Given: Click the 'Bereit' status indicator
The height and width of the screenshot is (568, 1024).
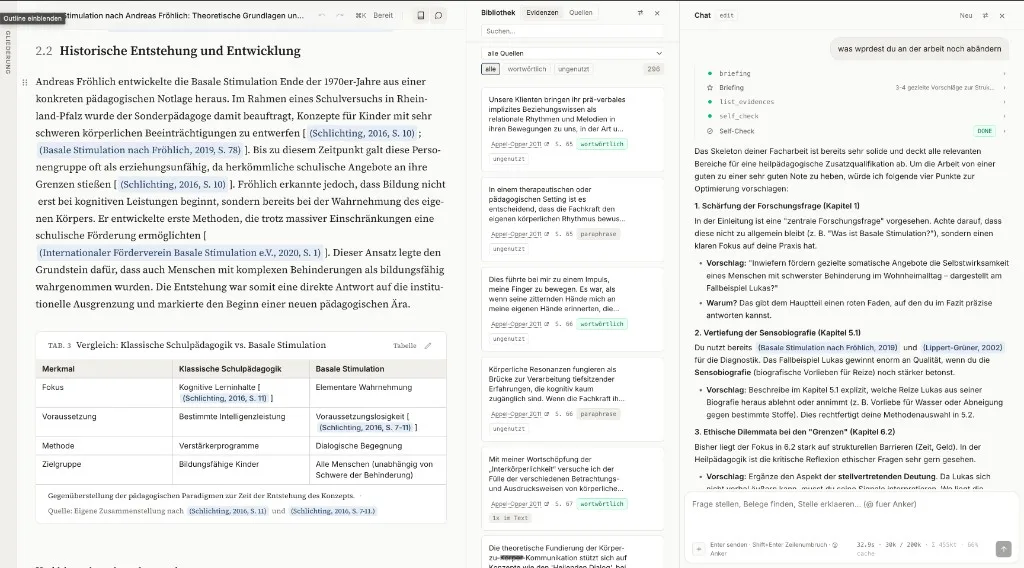Looking at the screenshot, I should (383, 15).
